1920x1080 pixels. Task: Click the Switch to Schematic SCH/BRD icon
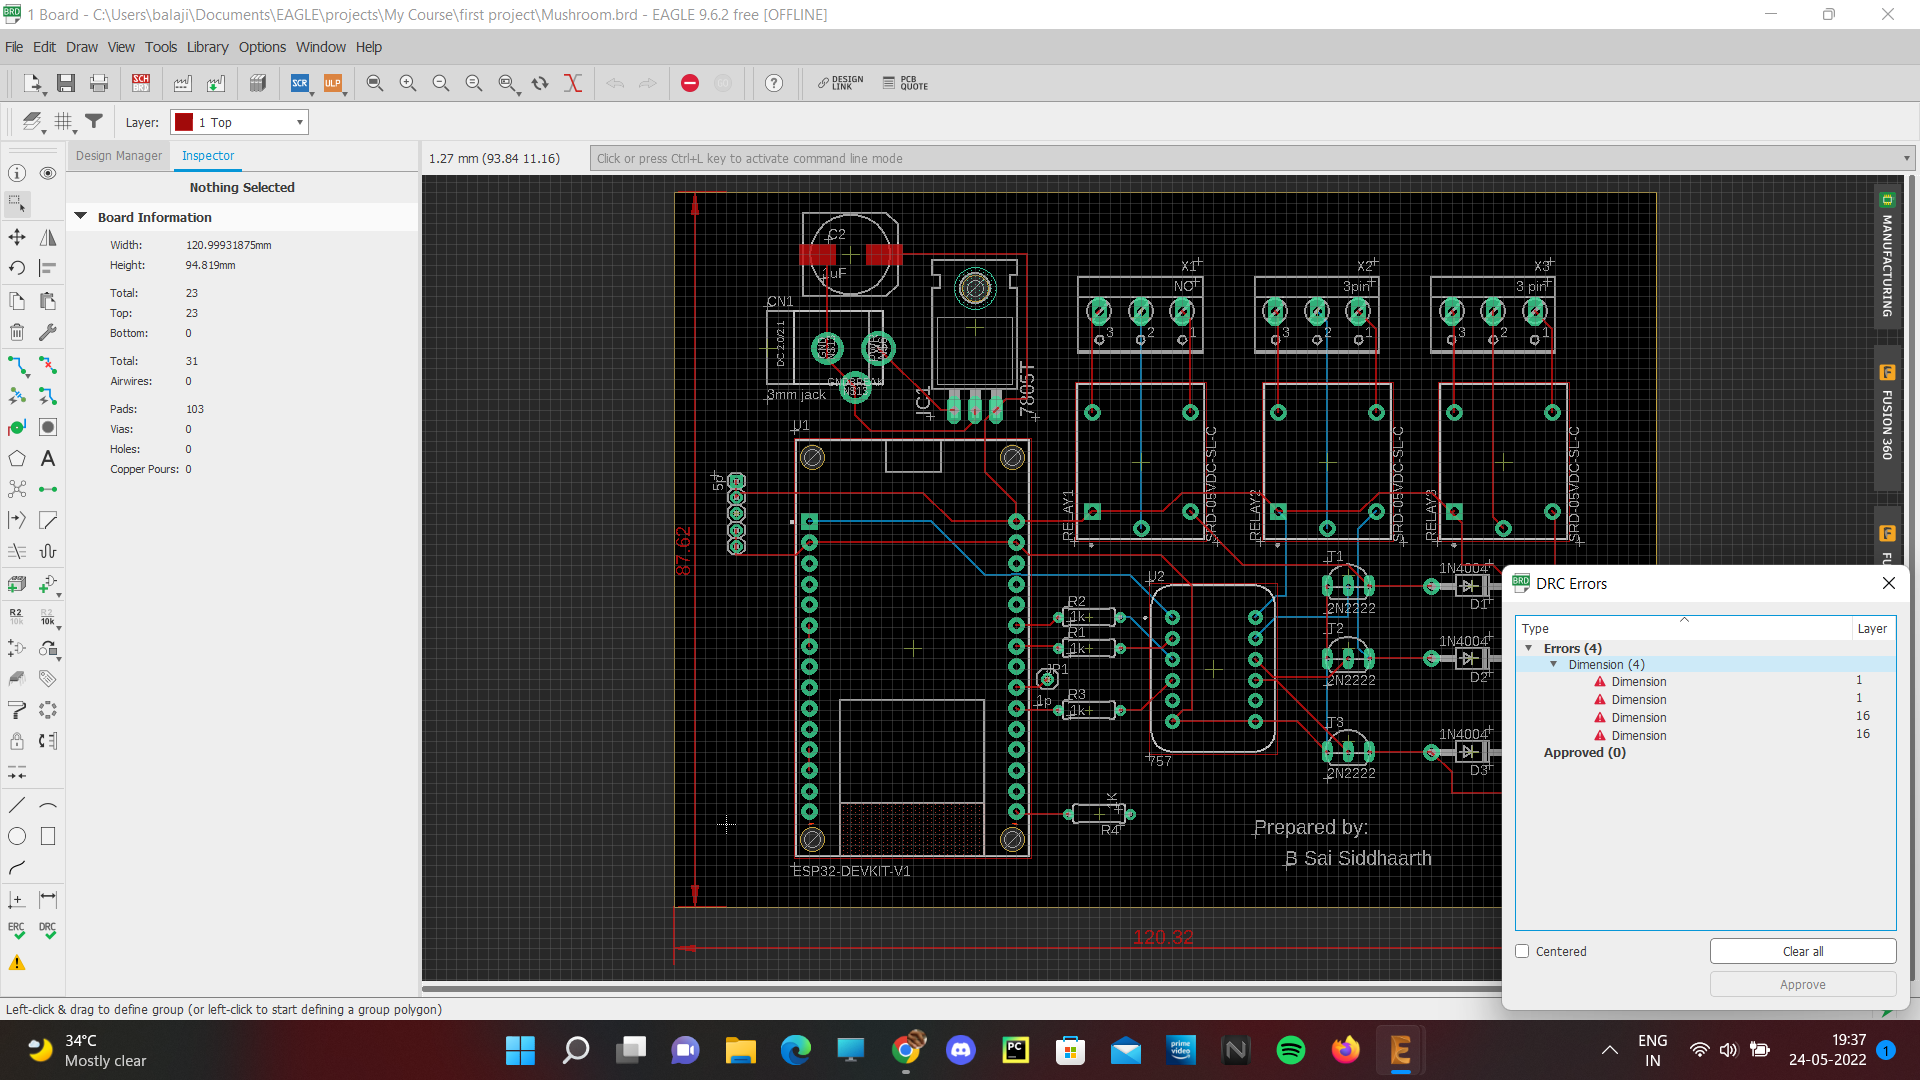[141, 83]
